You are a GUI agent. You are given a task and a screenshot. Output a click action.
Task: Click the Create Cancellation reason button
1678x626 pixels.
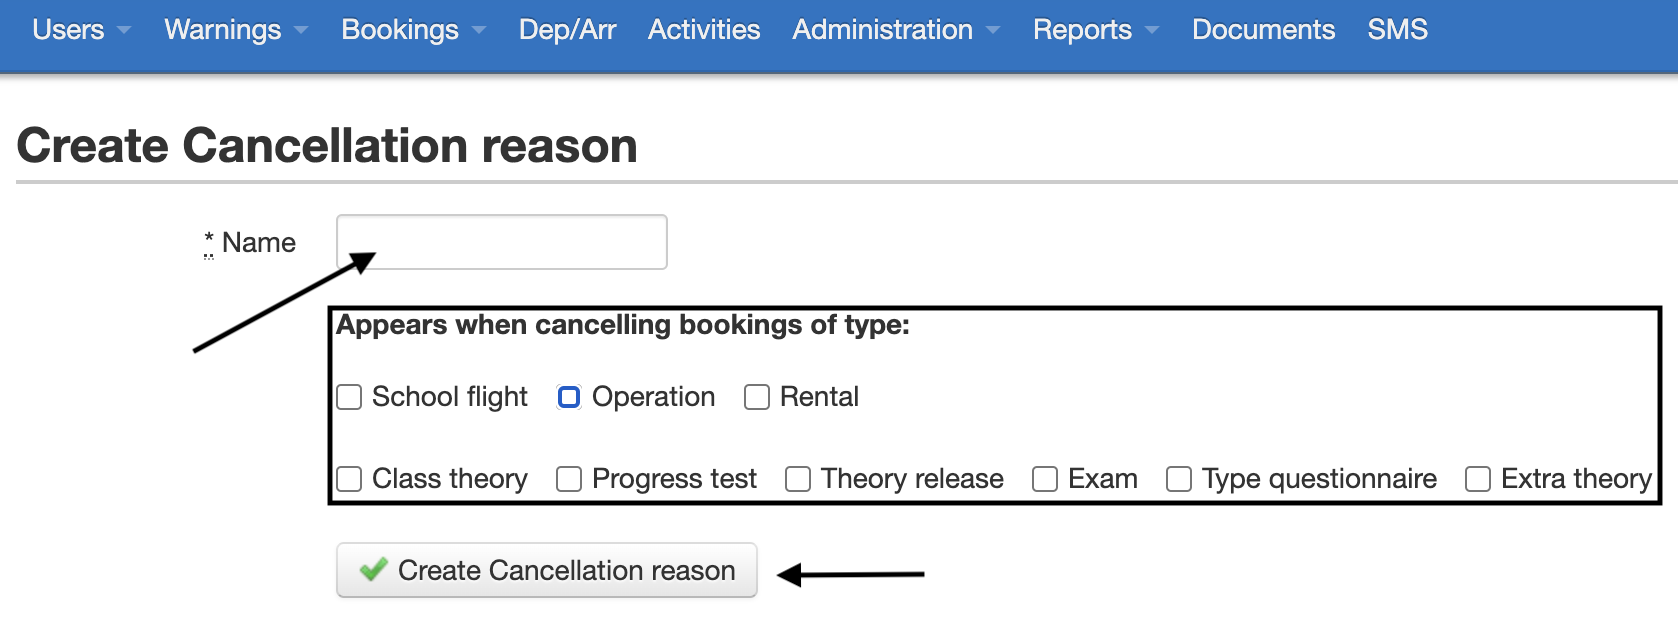click(546, 570)
